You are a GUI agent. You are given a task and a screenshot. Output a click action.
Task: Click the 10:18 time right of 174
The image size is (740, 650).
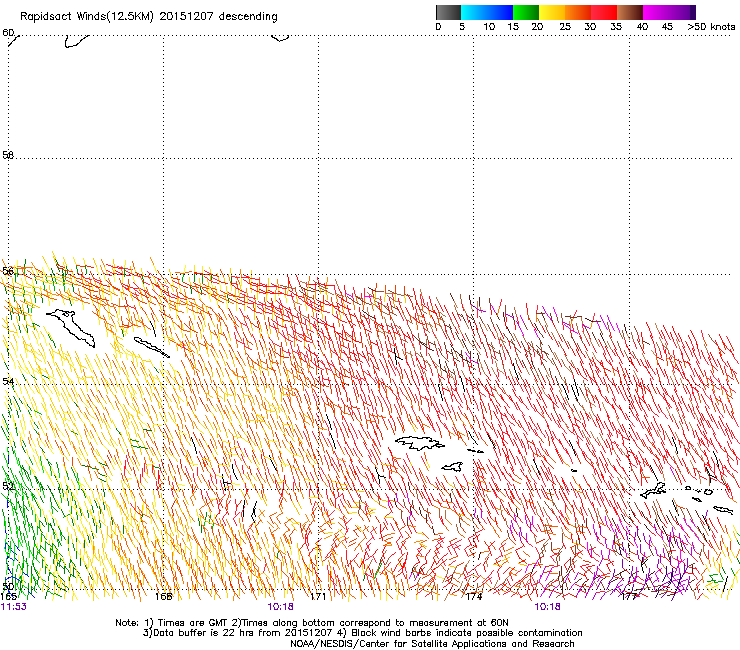547,607
